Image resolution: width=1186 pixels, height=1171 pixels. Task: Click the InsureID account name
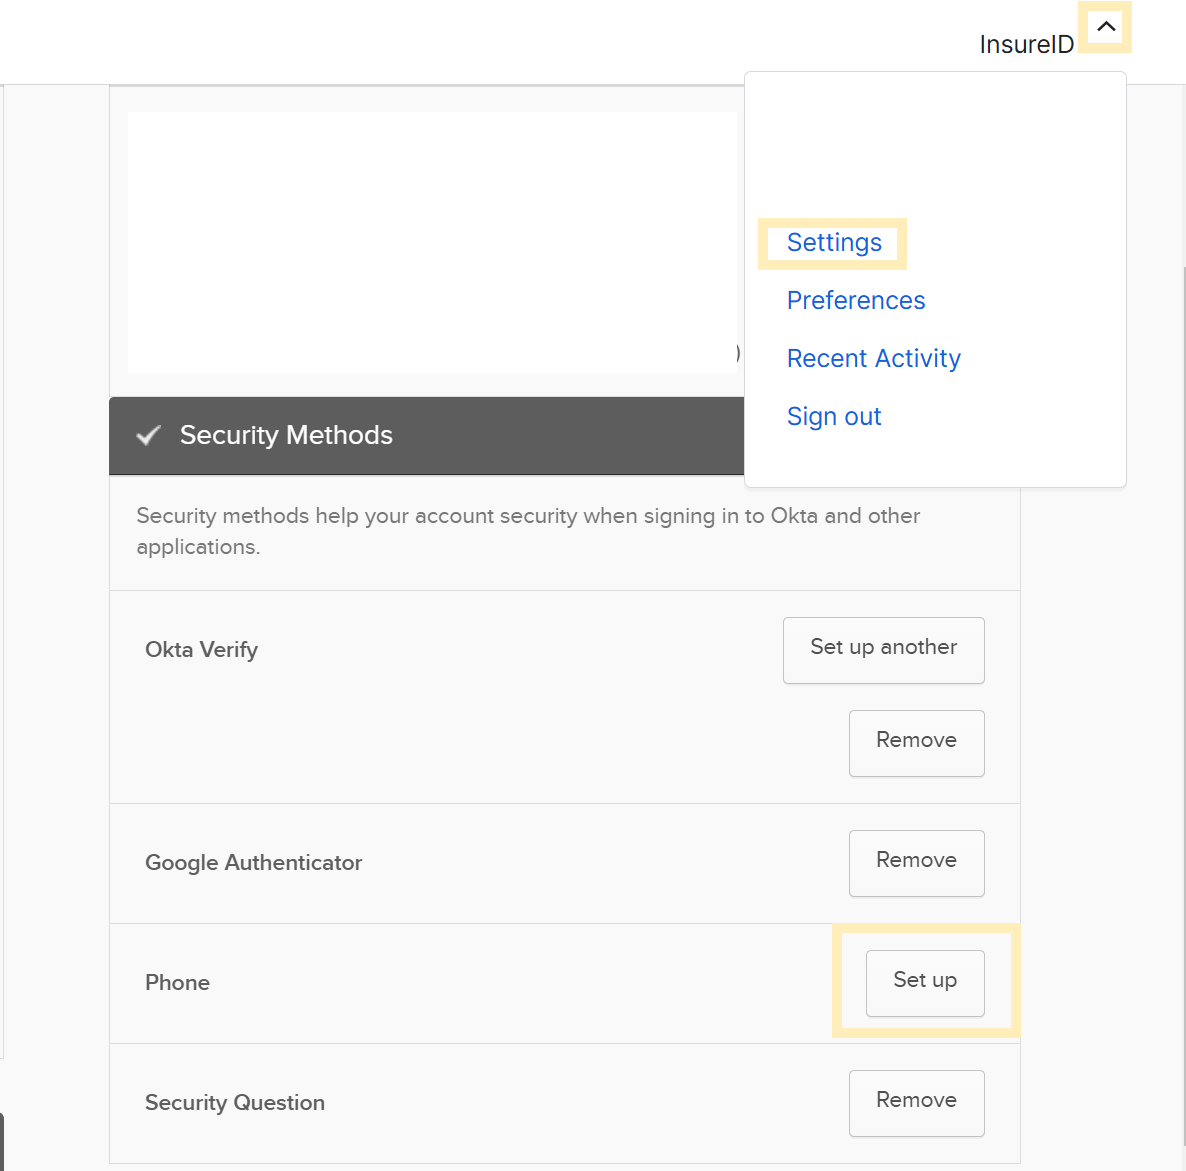[x=1026, y=45]
